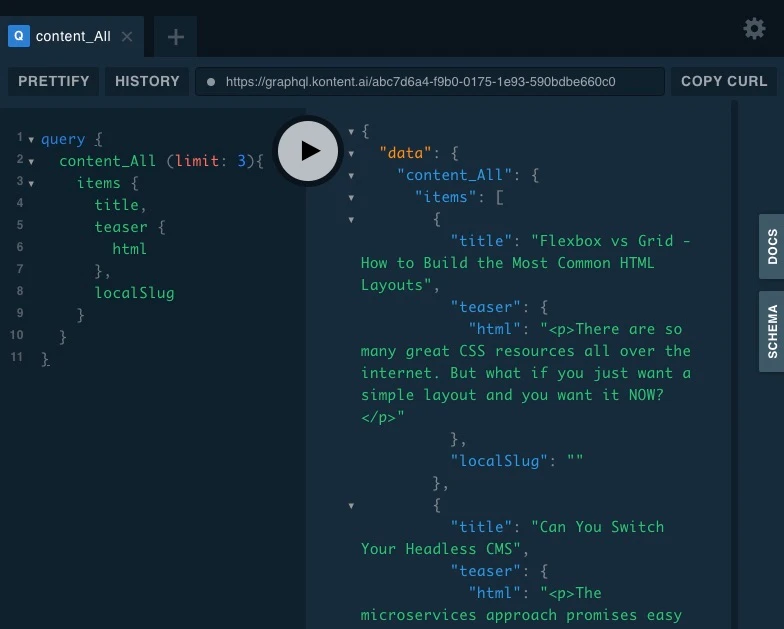Screen dimensions: 784x629
Task: Collapse the "data" object in response
Action: (x=351, y=154)
